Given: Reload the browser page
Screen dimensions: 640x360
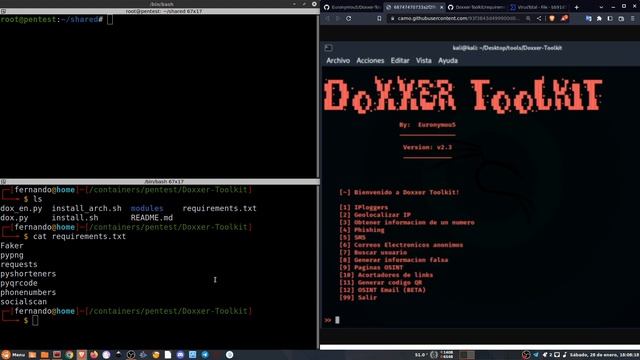Looking at the screenshot, I should [349, 18].
